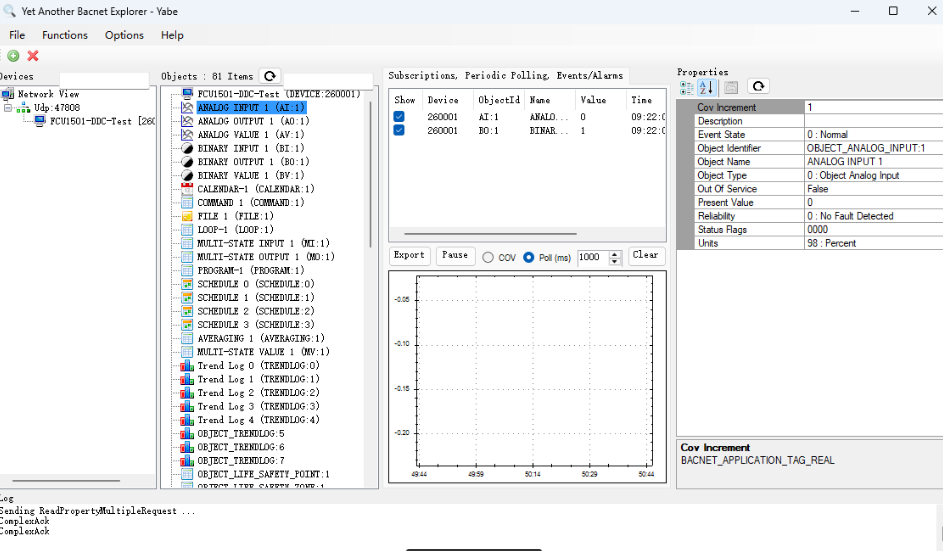Click the FILE 1 folder icon
This screenshot has width=943, height=551.
(187, 216)
